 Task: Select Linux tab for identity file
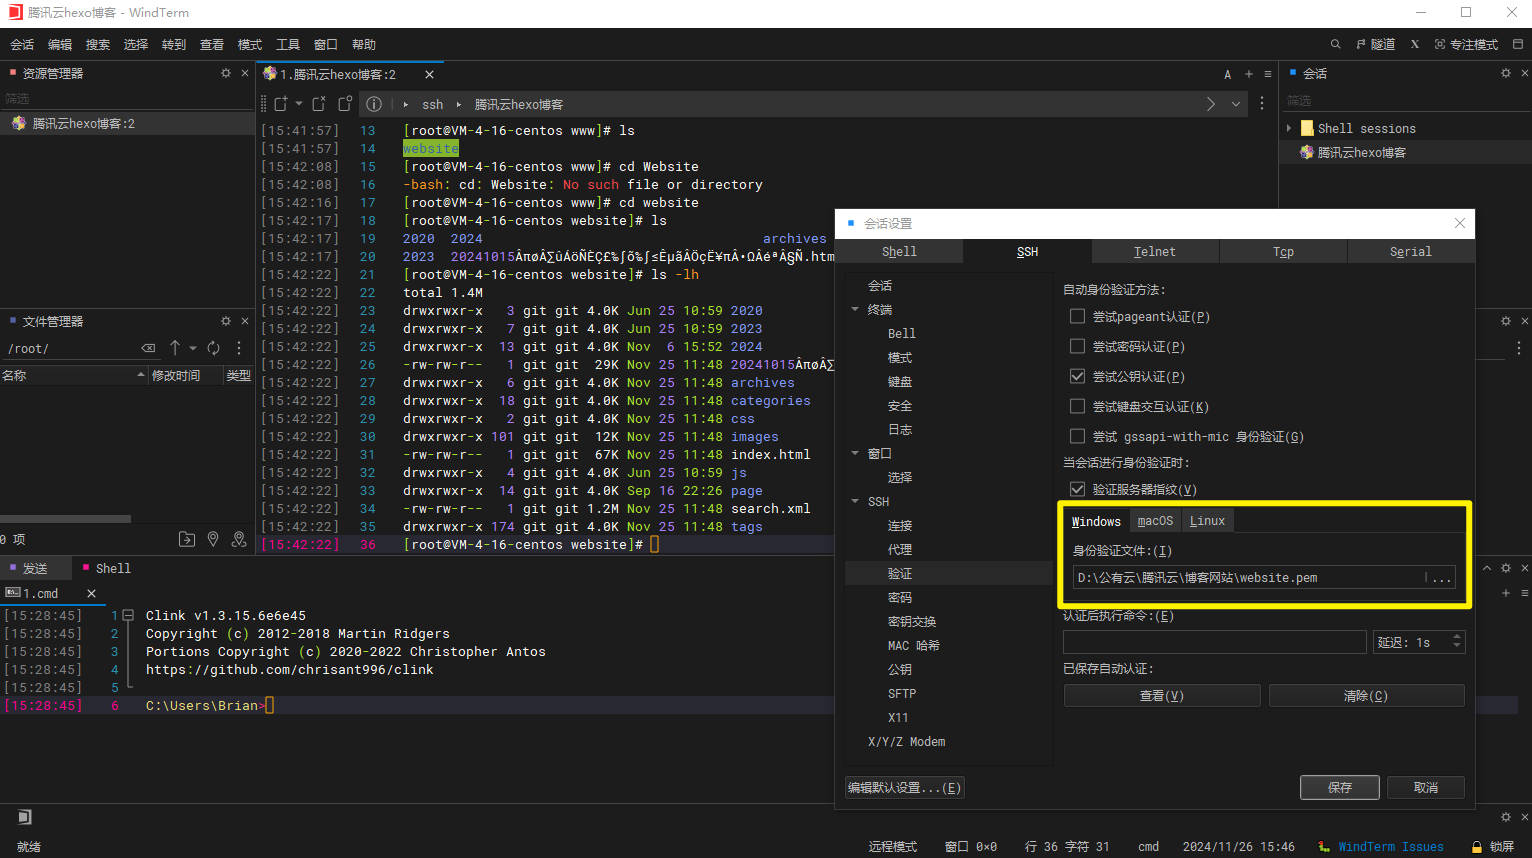click(x=1207, y=521)
